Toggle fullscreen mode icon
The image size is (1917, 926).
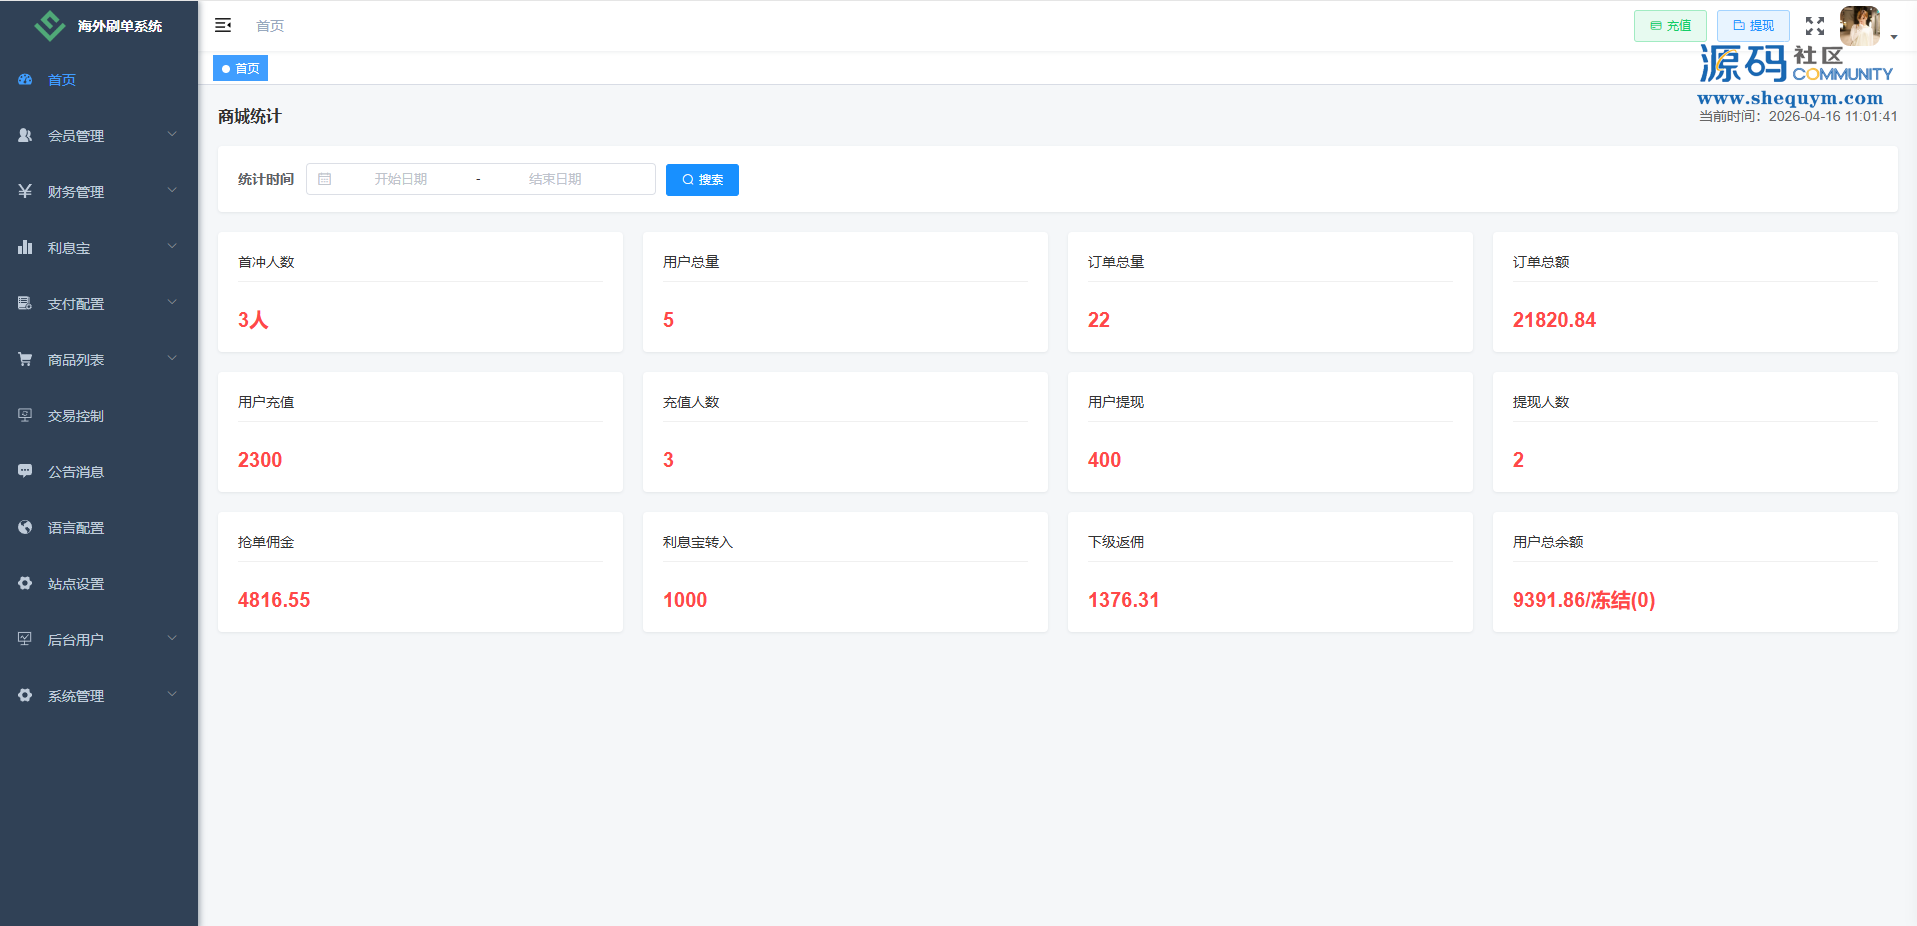(1814, 26)
